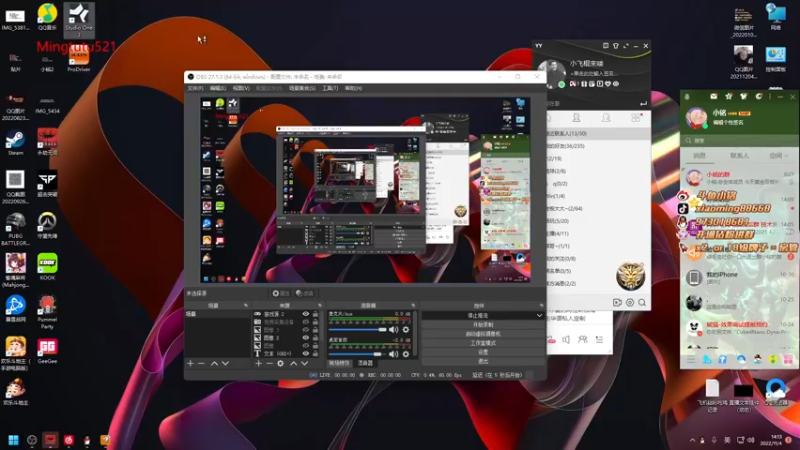Mute the 麦克风/Aux speaker icon in OBS mixer
This screenshot has height=450, width=800.
pyautogui.click(x=393, y=330)
